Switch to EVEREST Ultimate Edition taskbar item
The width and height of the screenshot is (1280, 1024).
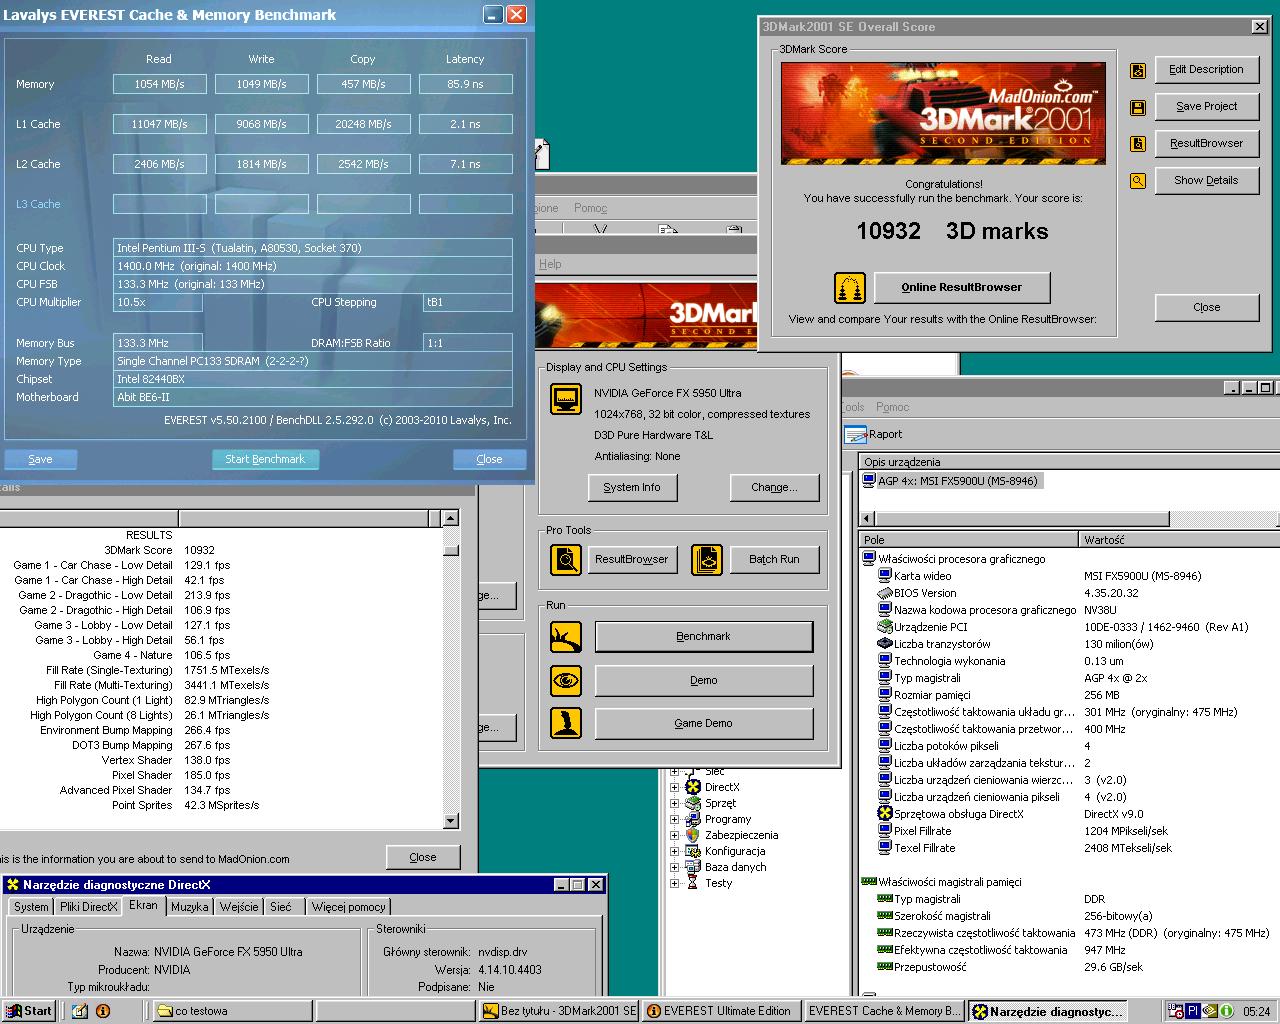click(x=721, y=1011)
